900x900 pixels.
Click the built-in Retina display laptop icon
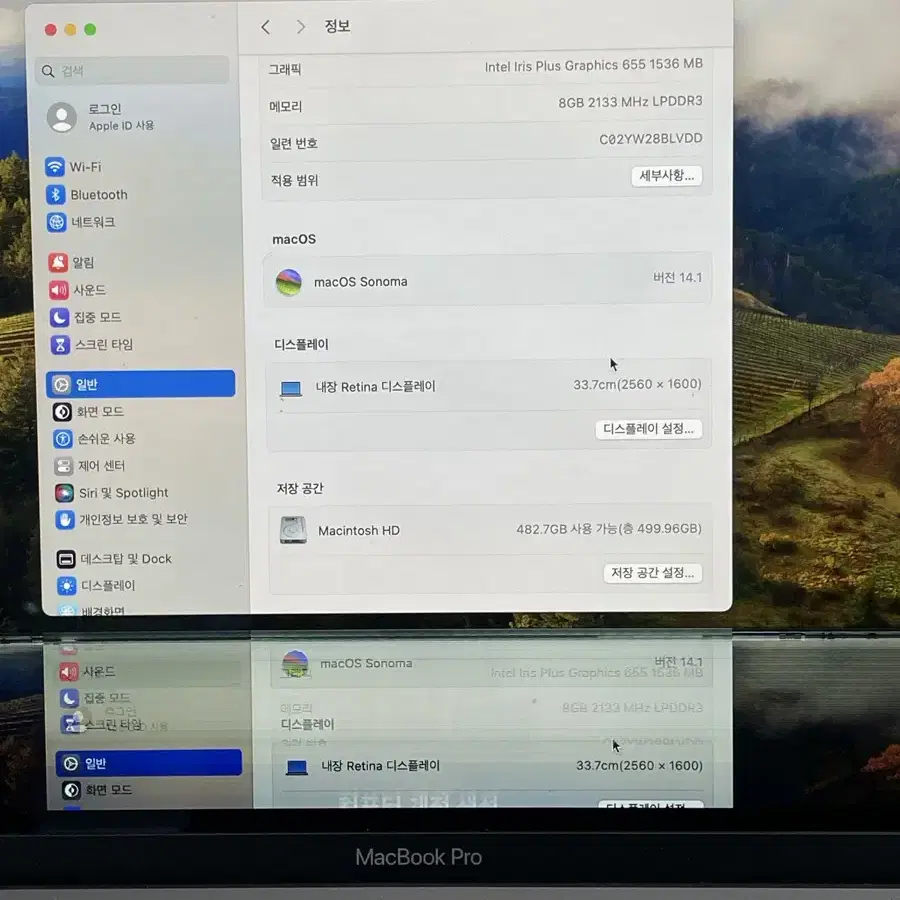291,389
